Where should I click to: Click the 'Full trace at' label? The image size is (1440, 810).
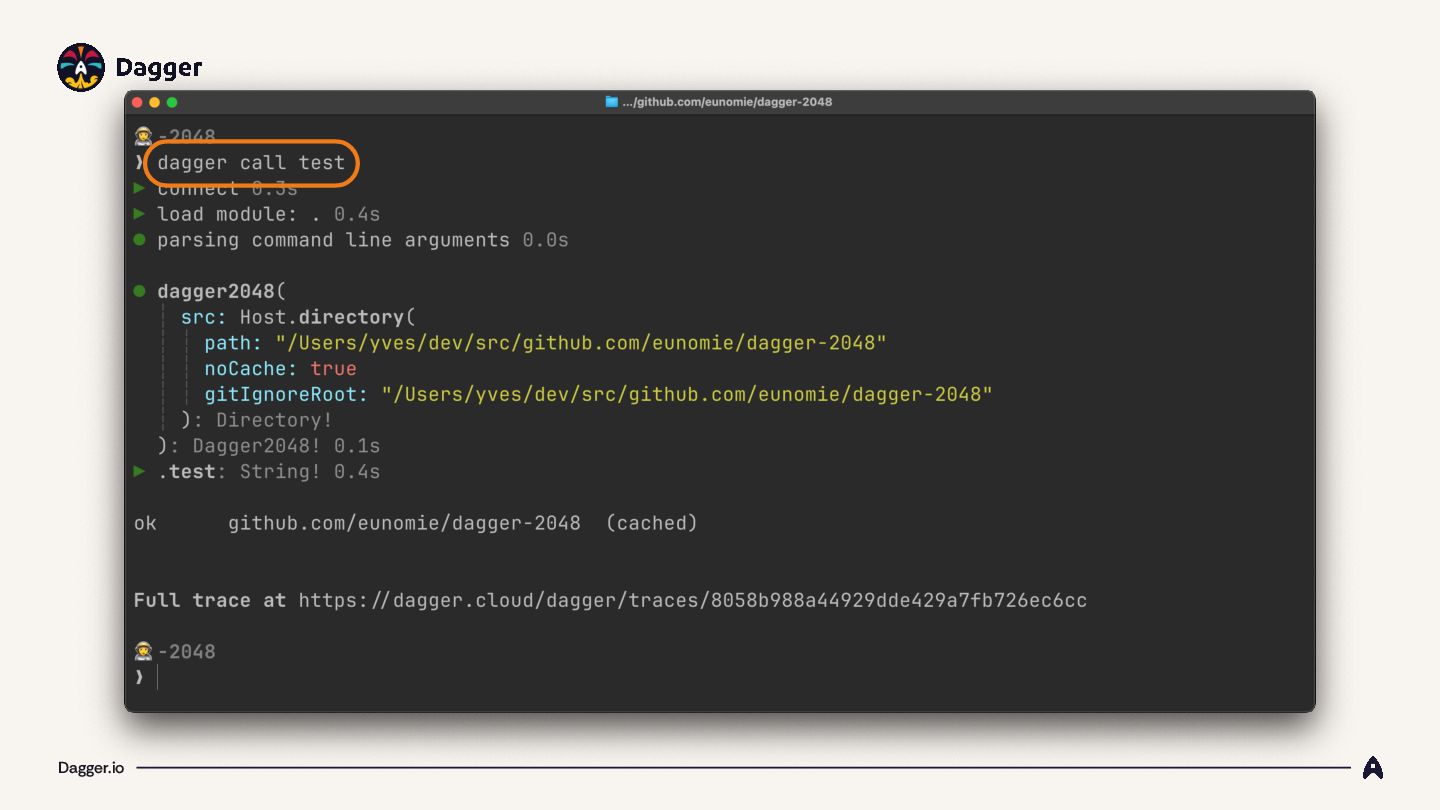coord(210,601)
